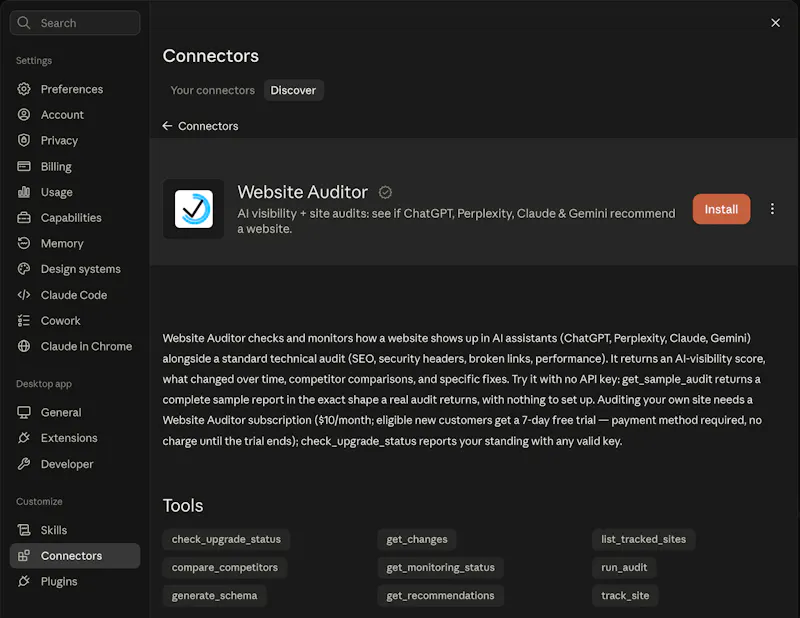Click the verified badge next to Website Auditor
The image size is (800, 618).
(385, 192)
